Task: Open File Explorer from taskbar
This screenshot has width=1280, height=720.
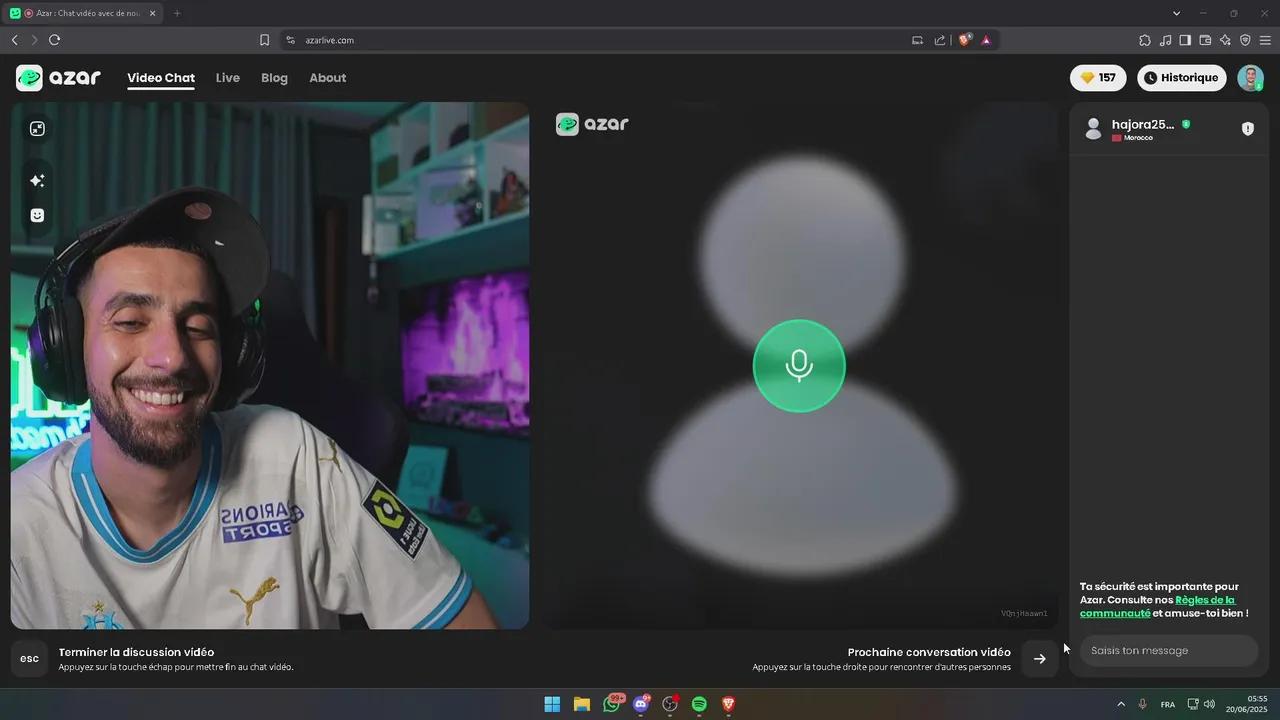Action: [x=581, y=704]
